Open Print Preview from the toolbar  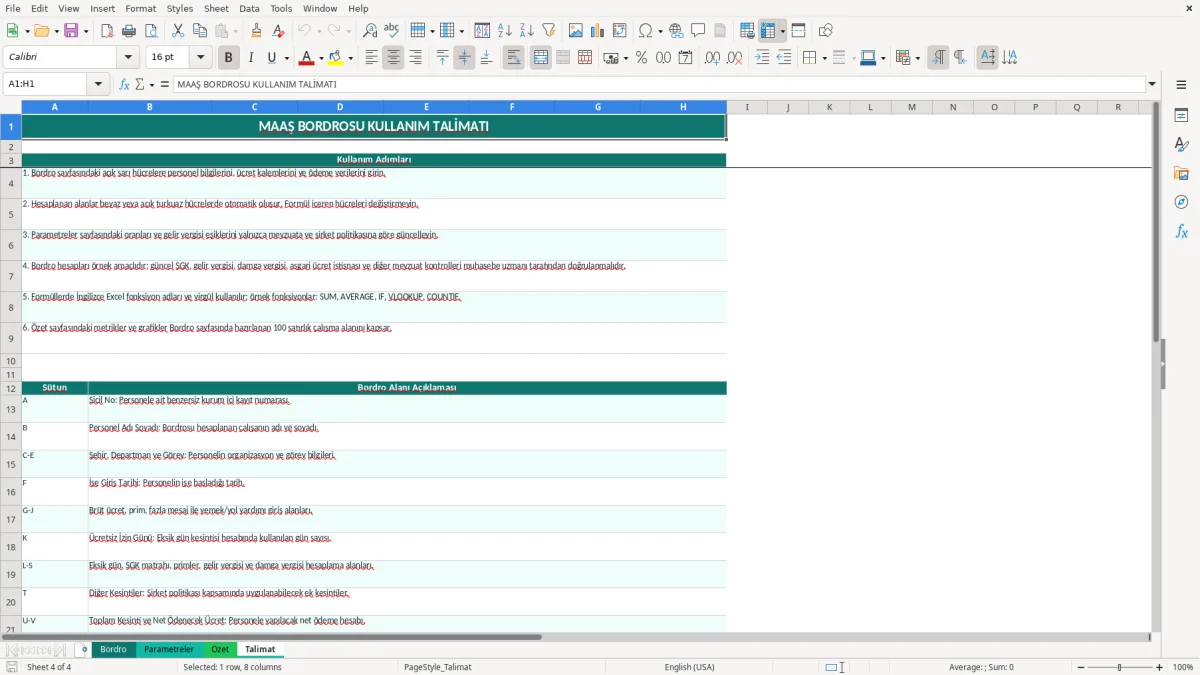[x=151, y=31]
